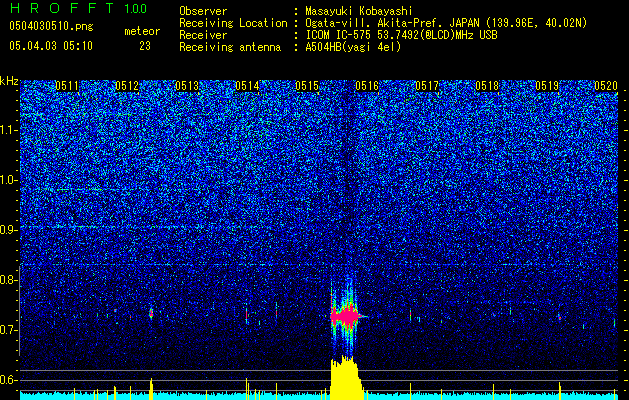Image resolution: width=629 pixels, height=400 pixels.
Task: Click the kHz axis unit label
Action: coord(9,82)
